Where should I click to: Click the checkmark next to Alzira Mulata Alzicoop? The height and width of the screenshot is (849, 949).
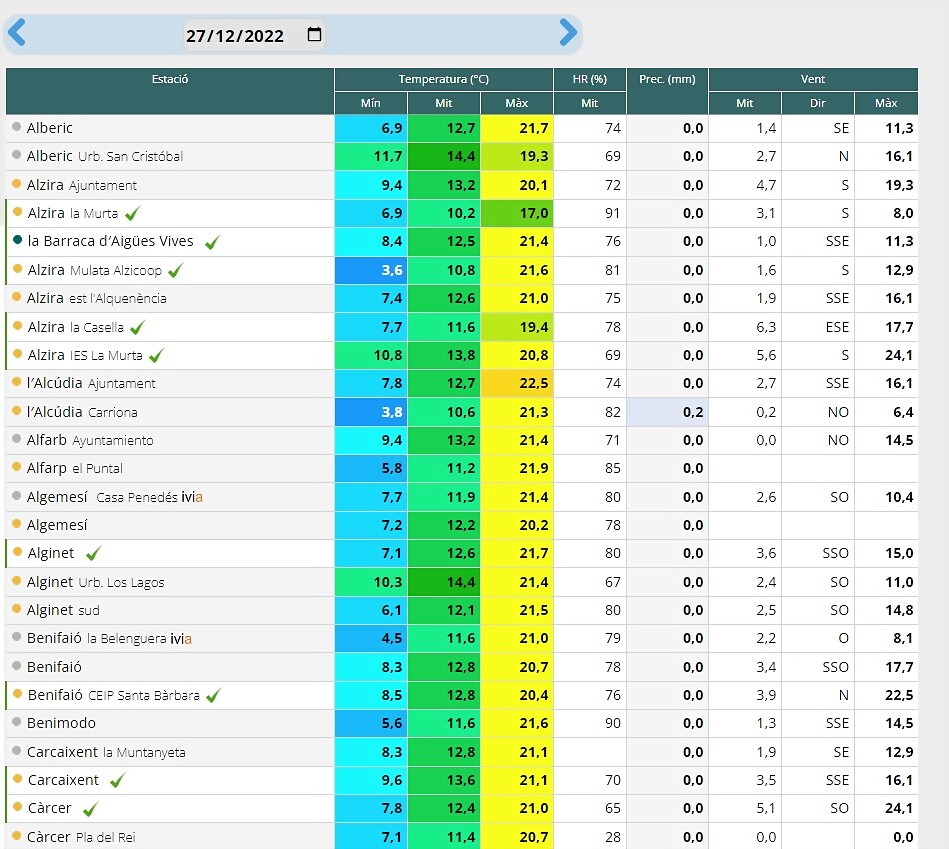tap(176, 270)
